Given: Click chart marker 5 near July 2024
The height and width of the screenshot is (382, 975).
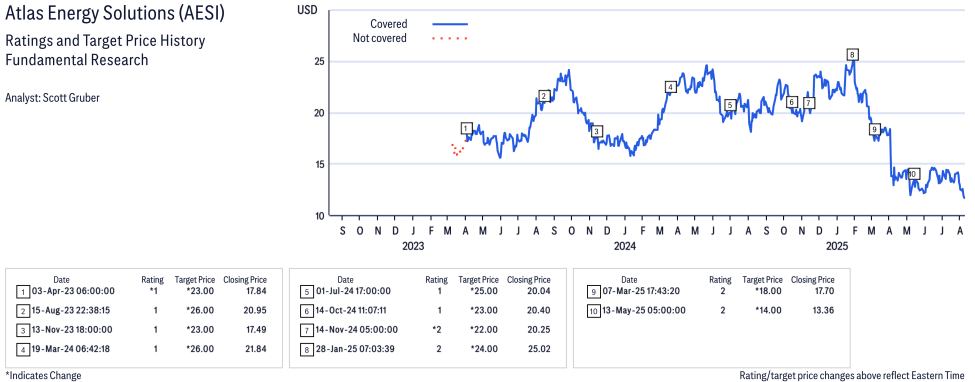Looking at the screenshot, I should coord(730,105).
